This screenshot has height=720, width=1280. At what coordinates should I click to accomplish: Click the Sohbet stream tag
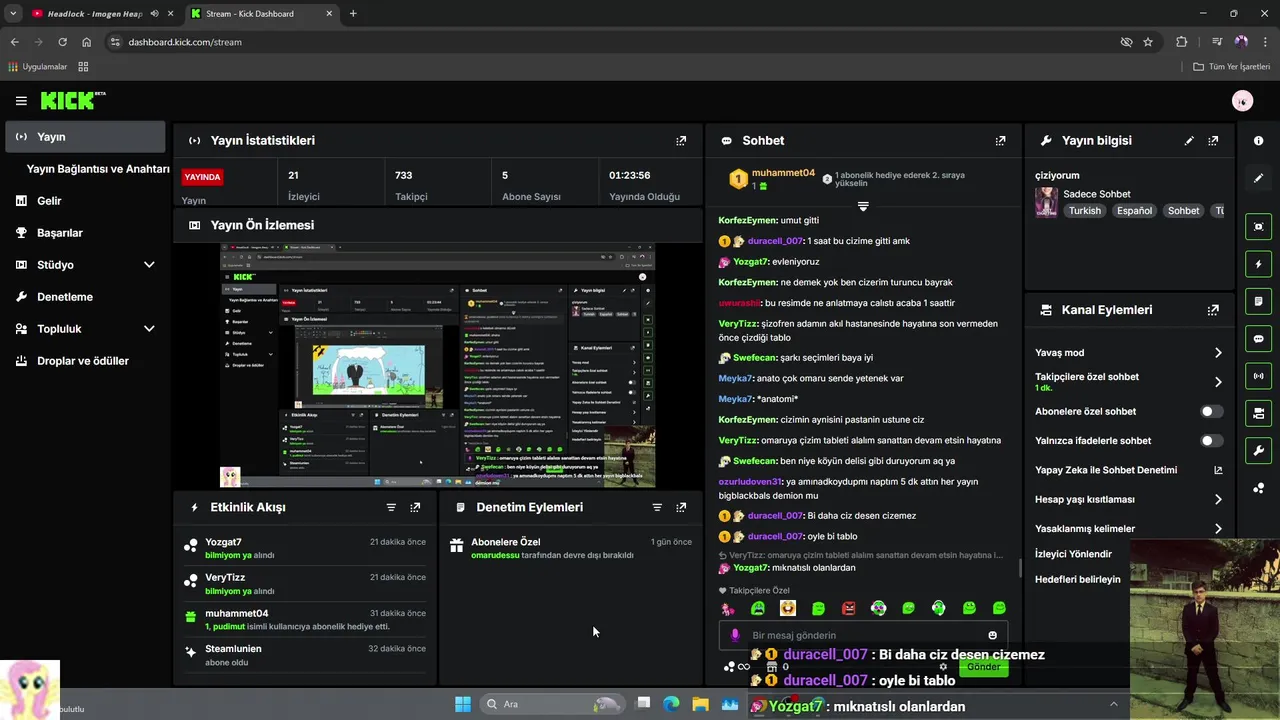[x=1184, y=211]
